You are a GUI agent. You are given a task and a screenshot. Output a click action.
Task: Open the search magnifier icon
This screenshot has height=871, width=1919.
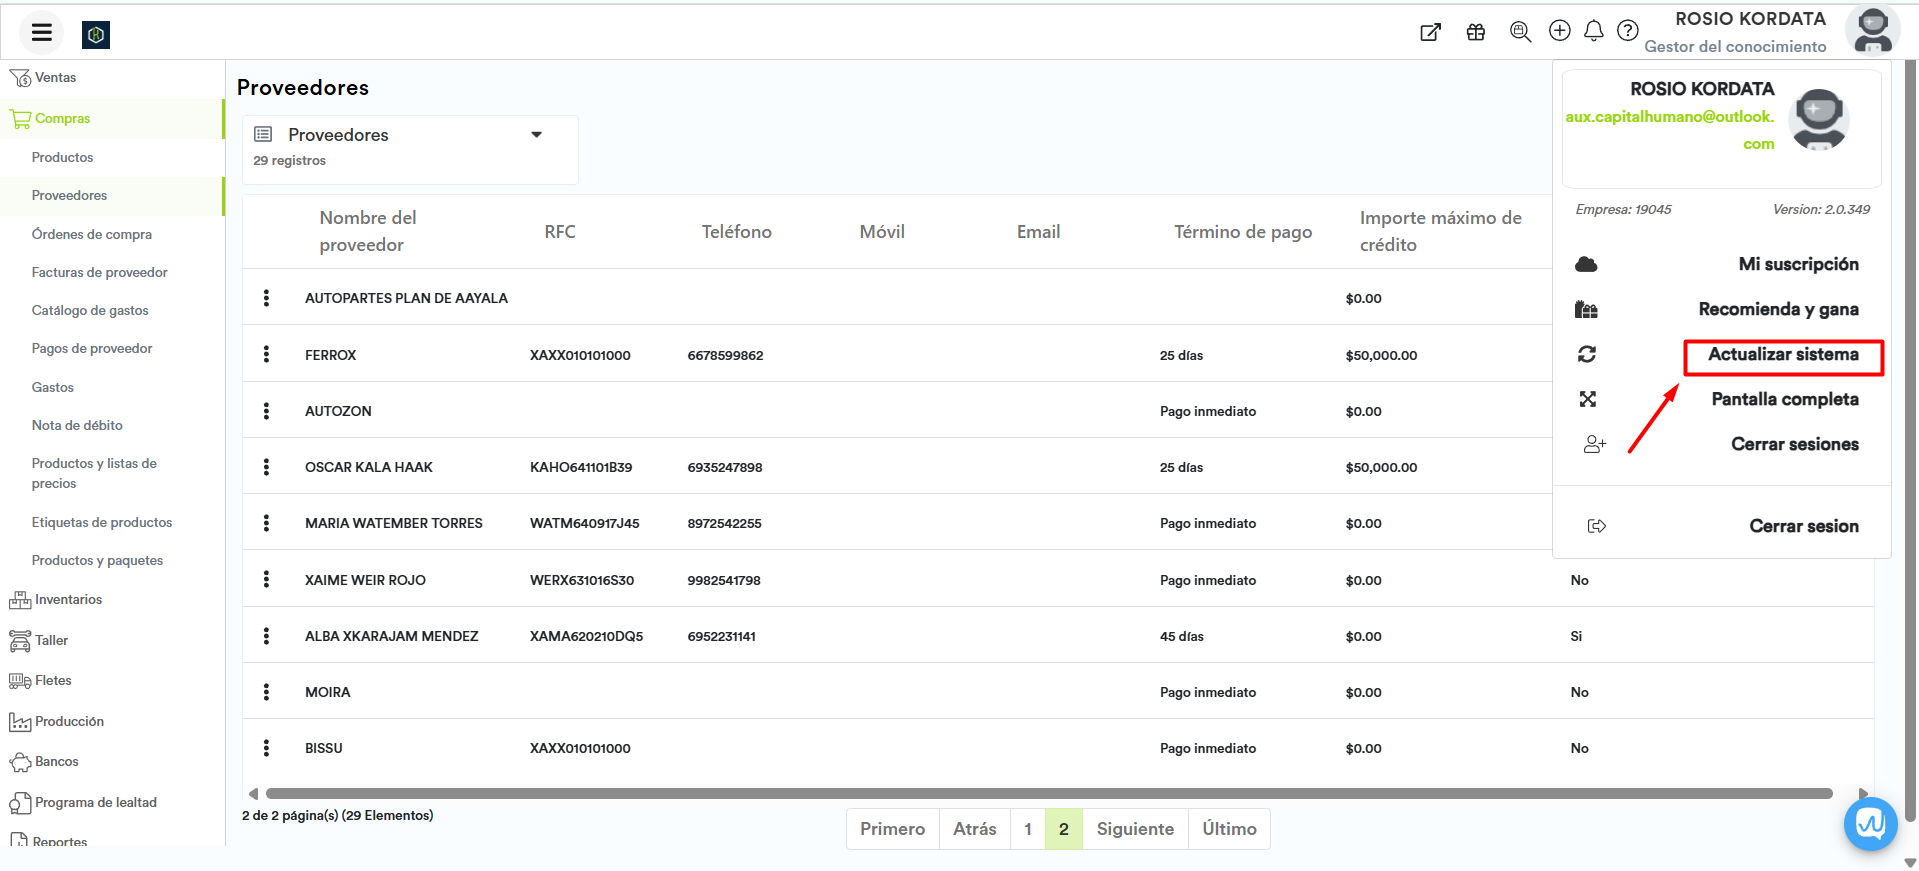click(1520, 32)
